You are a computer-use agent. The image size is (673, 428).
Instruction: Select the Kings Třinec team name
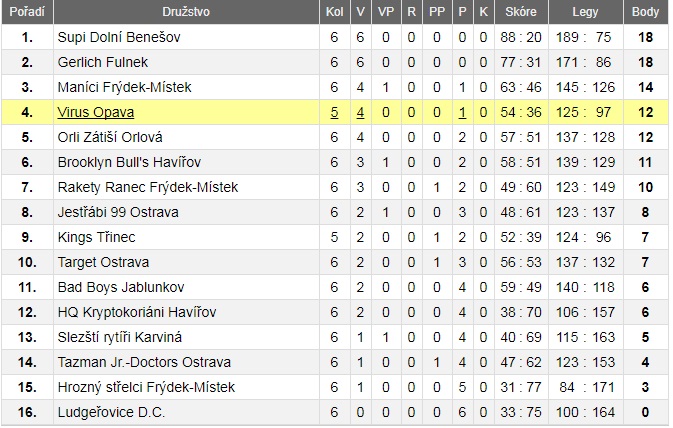(x=97, y=237)
